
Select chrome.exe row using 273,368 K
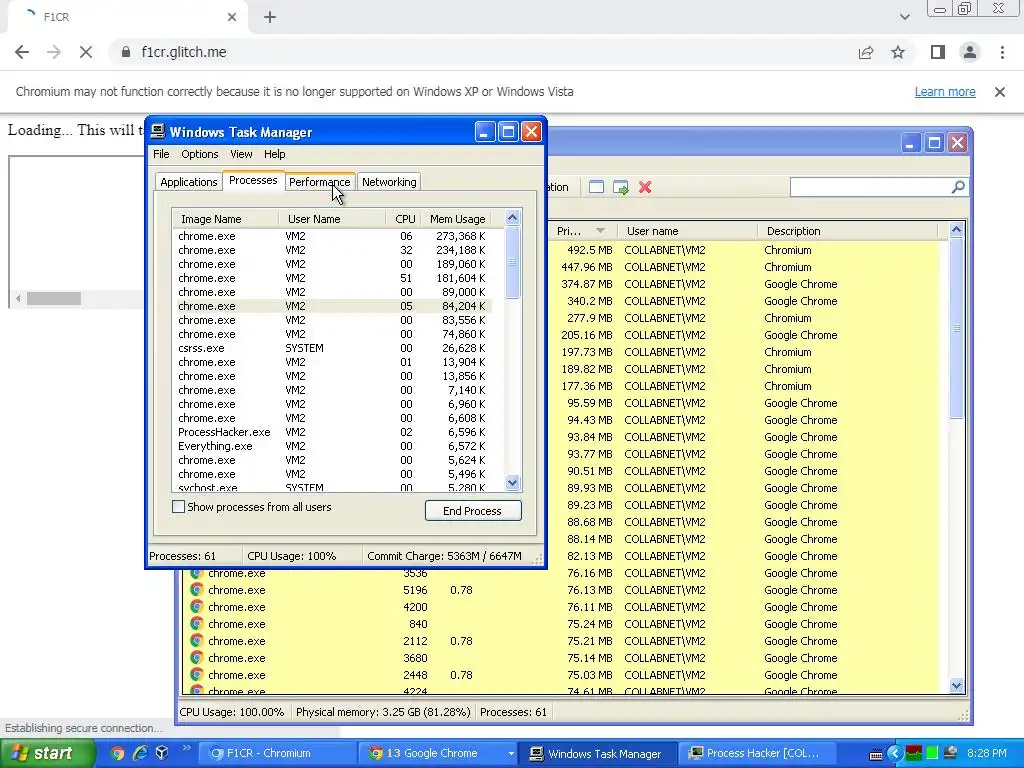tap(333, 236)
